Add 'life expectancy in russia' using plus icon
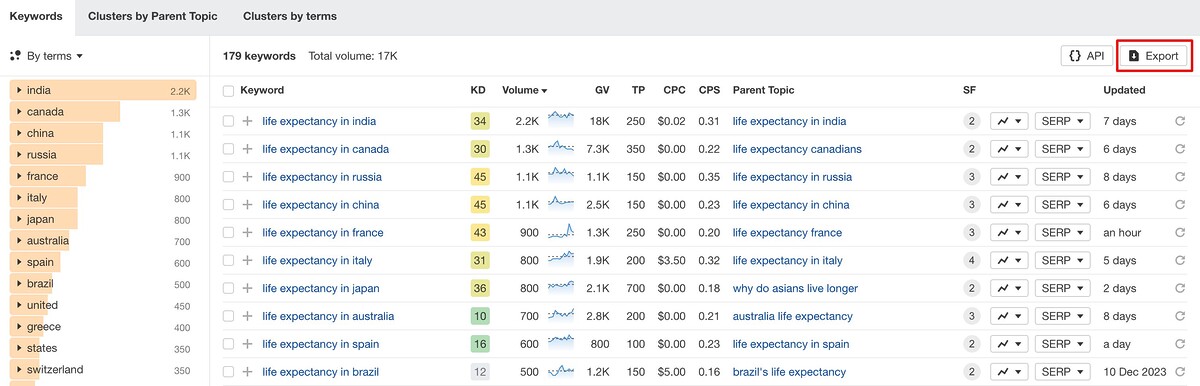The image size is (1200, 386). 247,177
